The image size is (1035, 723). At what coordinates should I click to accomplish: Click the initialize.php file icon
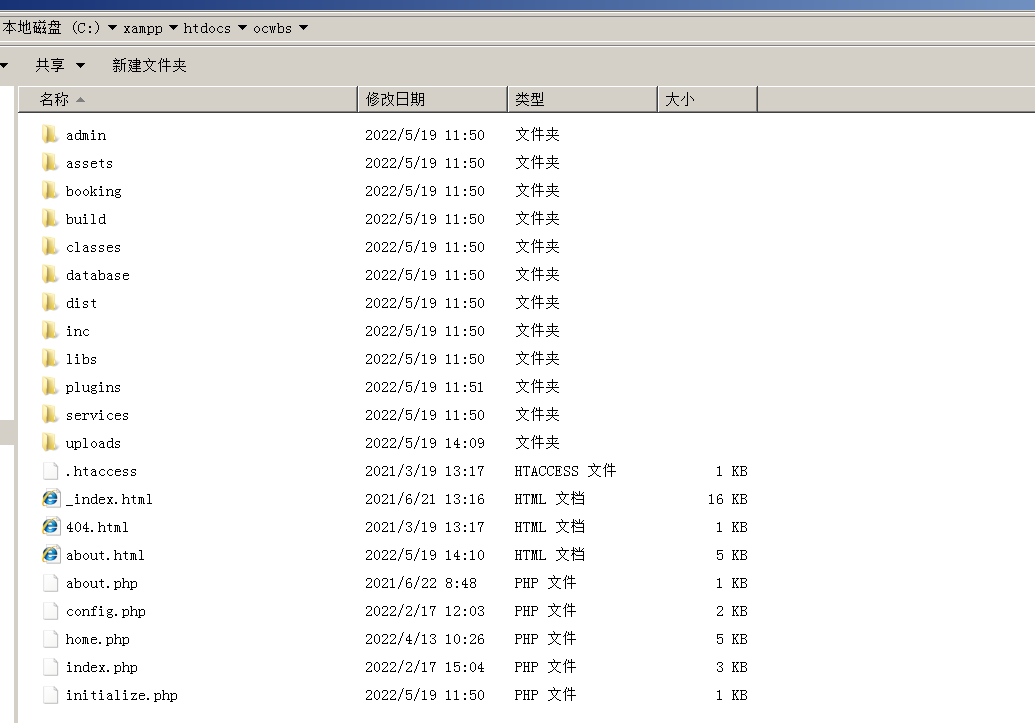[50, 695]
